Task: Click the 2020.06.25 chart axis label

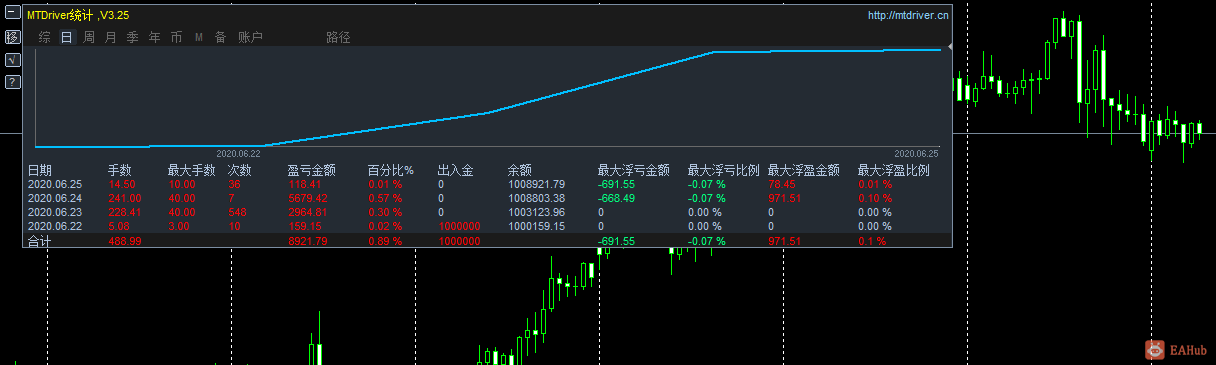Action: pos(916,153)
